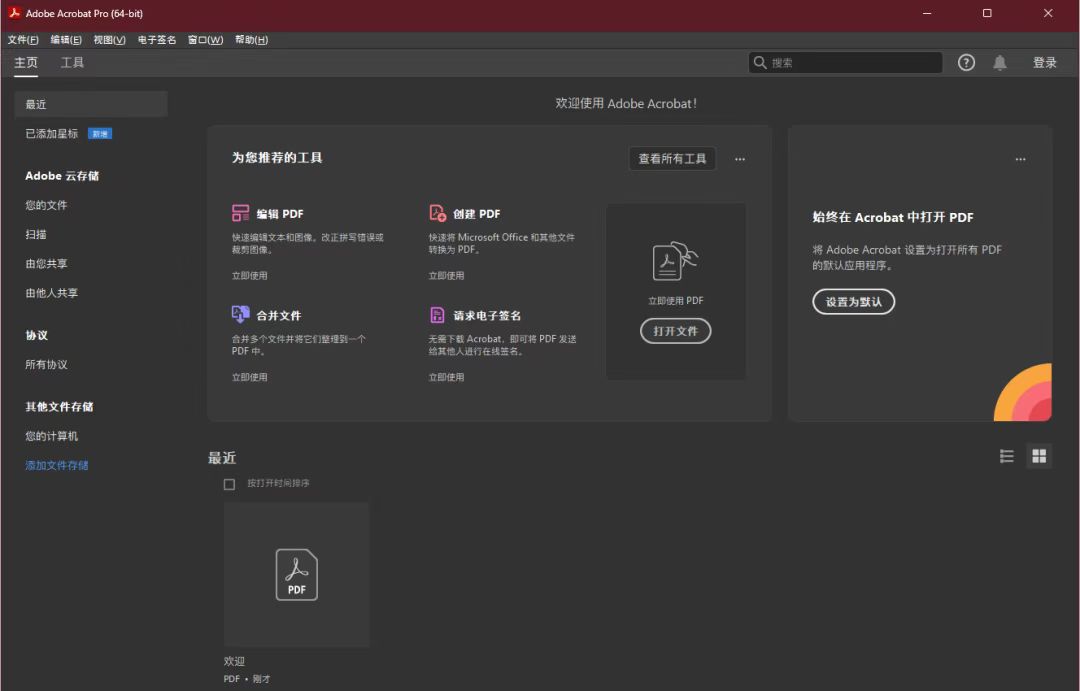
Task: Click the 打开文件 button
Action: 675,331
